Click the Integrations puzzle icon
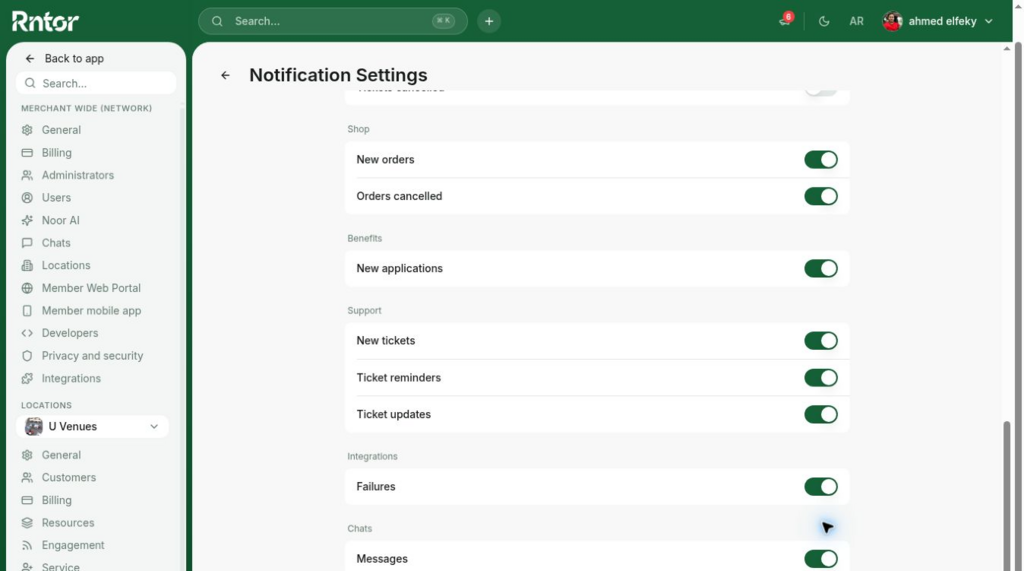1024x571 pixels. 27,378
